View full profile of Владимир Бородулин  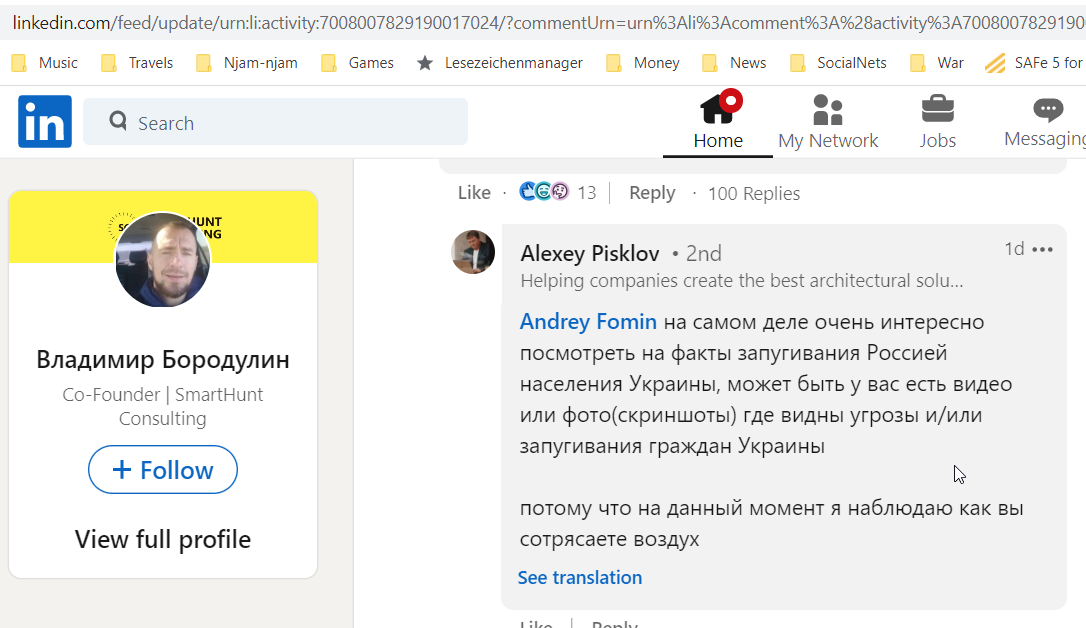[163, 539]
